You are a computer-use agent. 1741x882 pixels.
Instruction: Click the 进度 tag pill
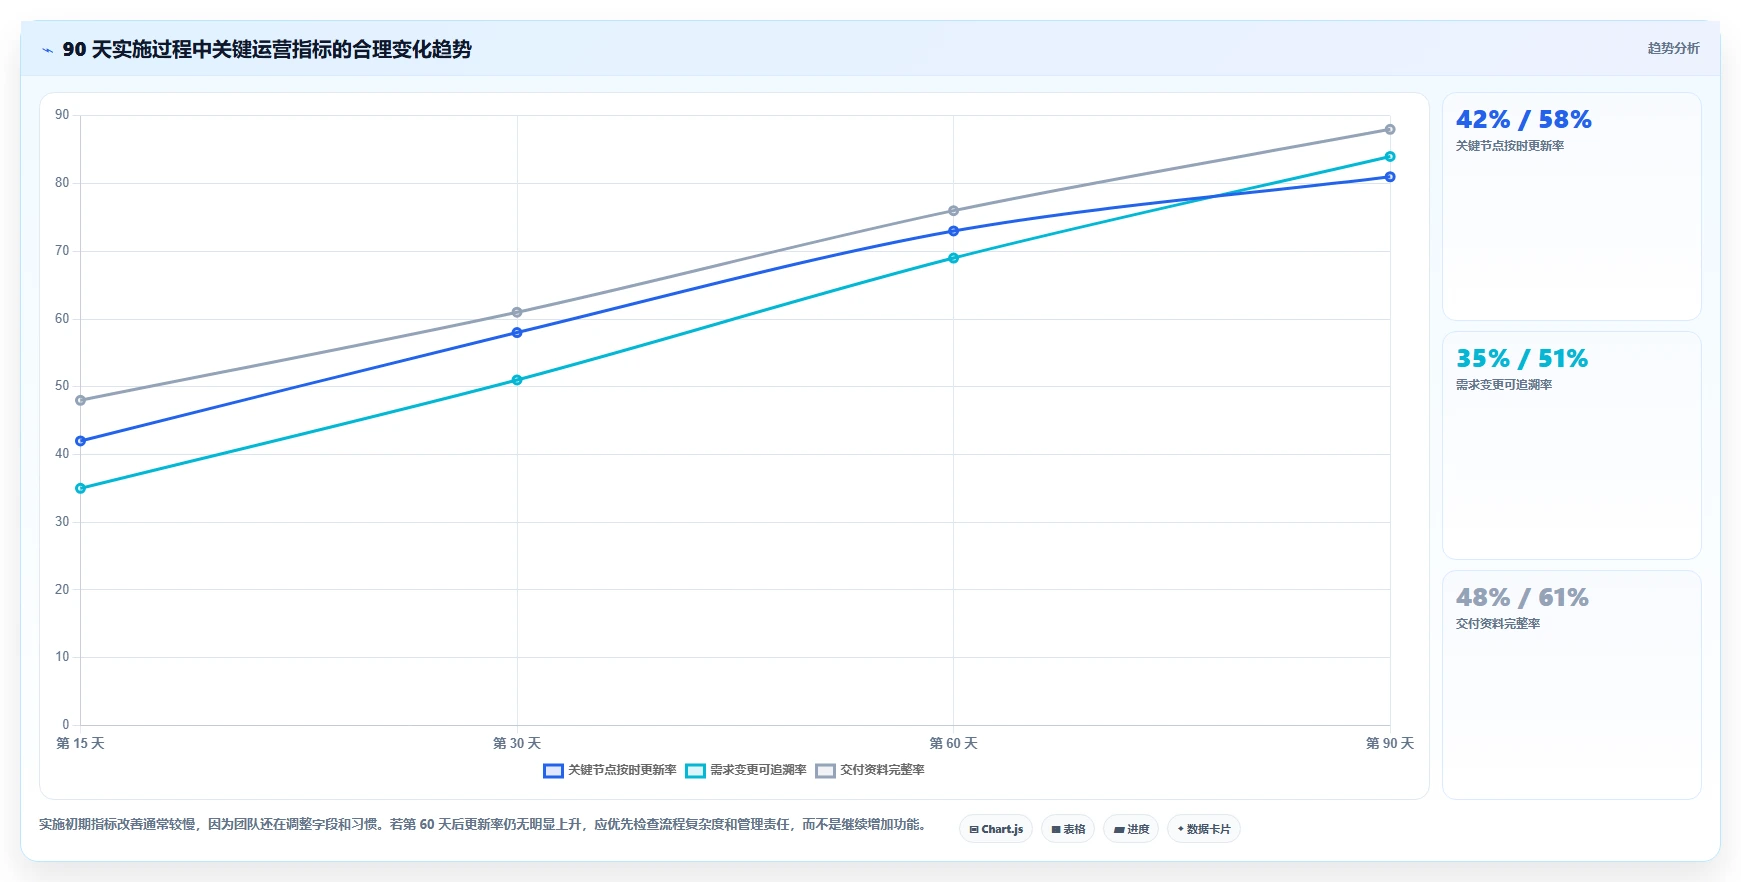point(1131,829)
